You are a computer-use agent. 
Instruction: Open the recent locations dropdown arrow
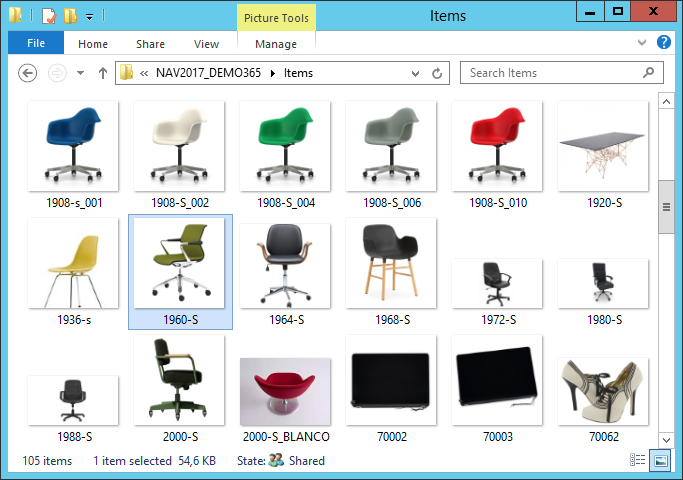click(x=80, y=73)
